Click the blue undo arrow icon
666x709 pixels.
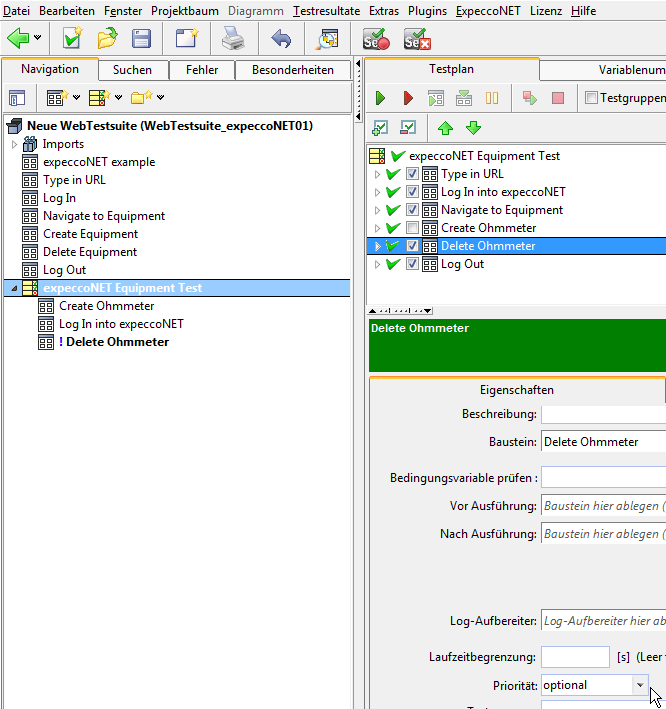tap(281, 39)
